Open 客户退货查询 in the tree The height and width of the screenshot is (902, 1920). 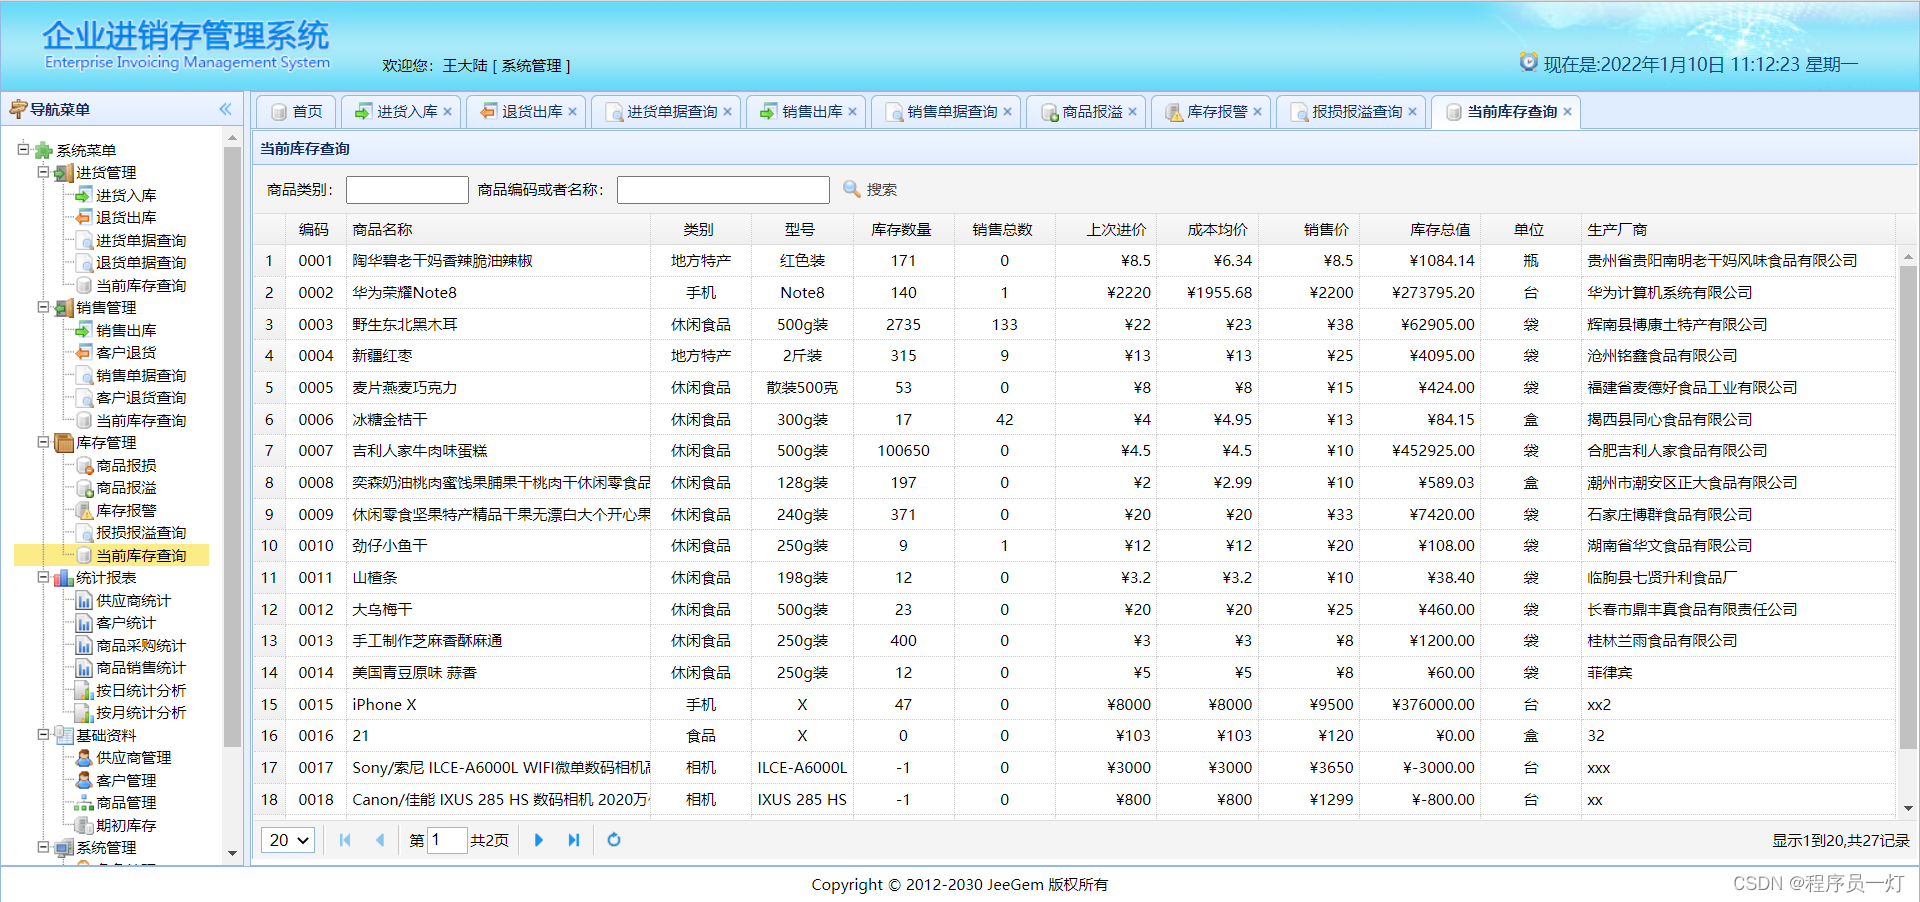point(141,397)
